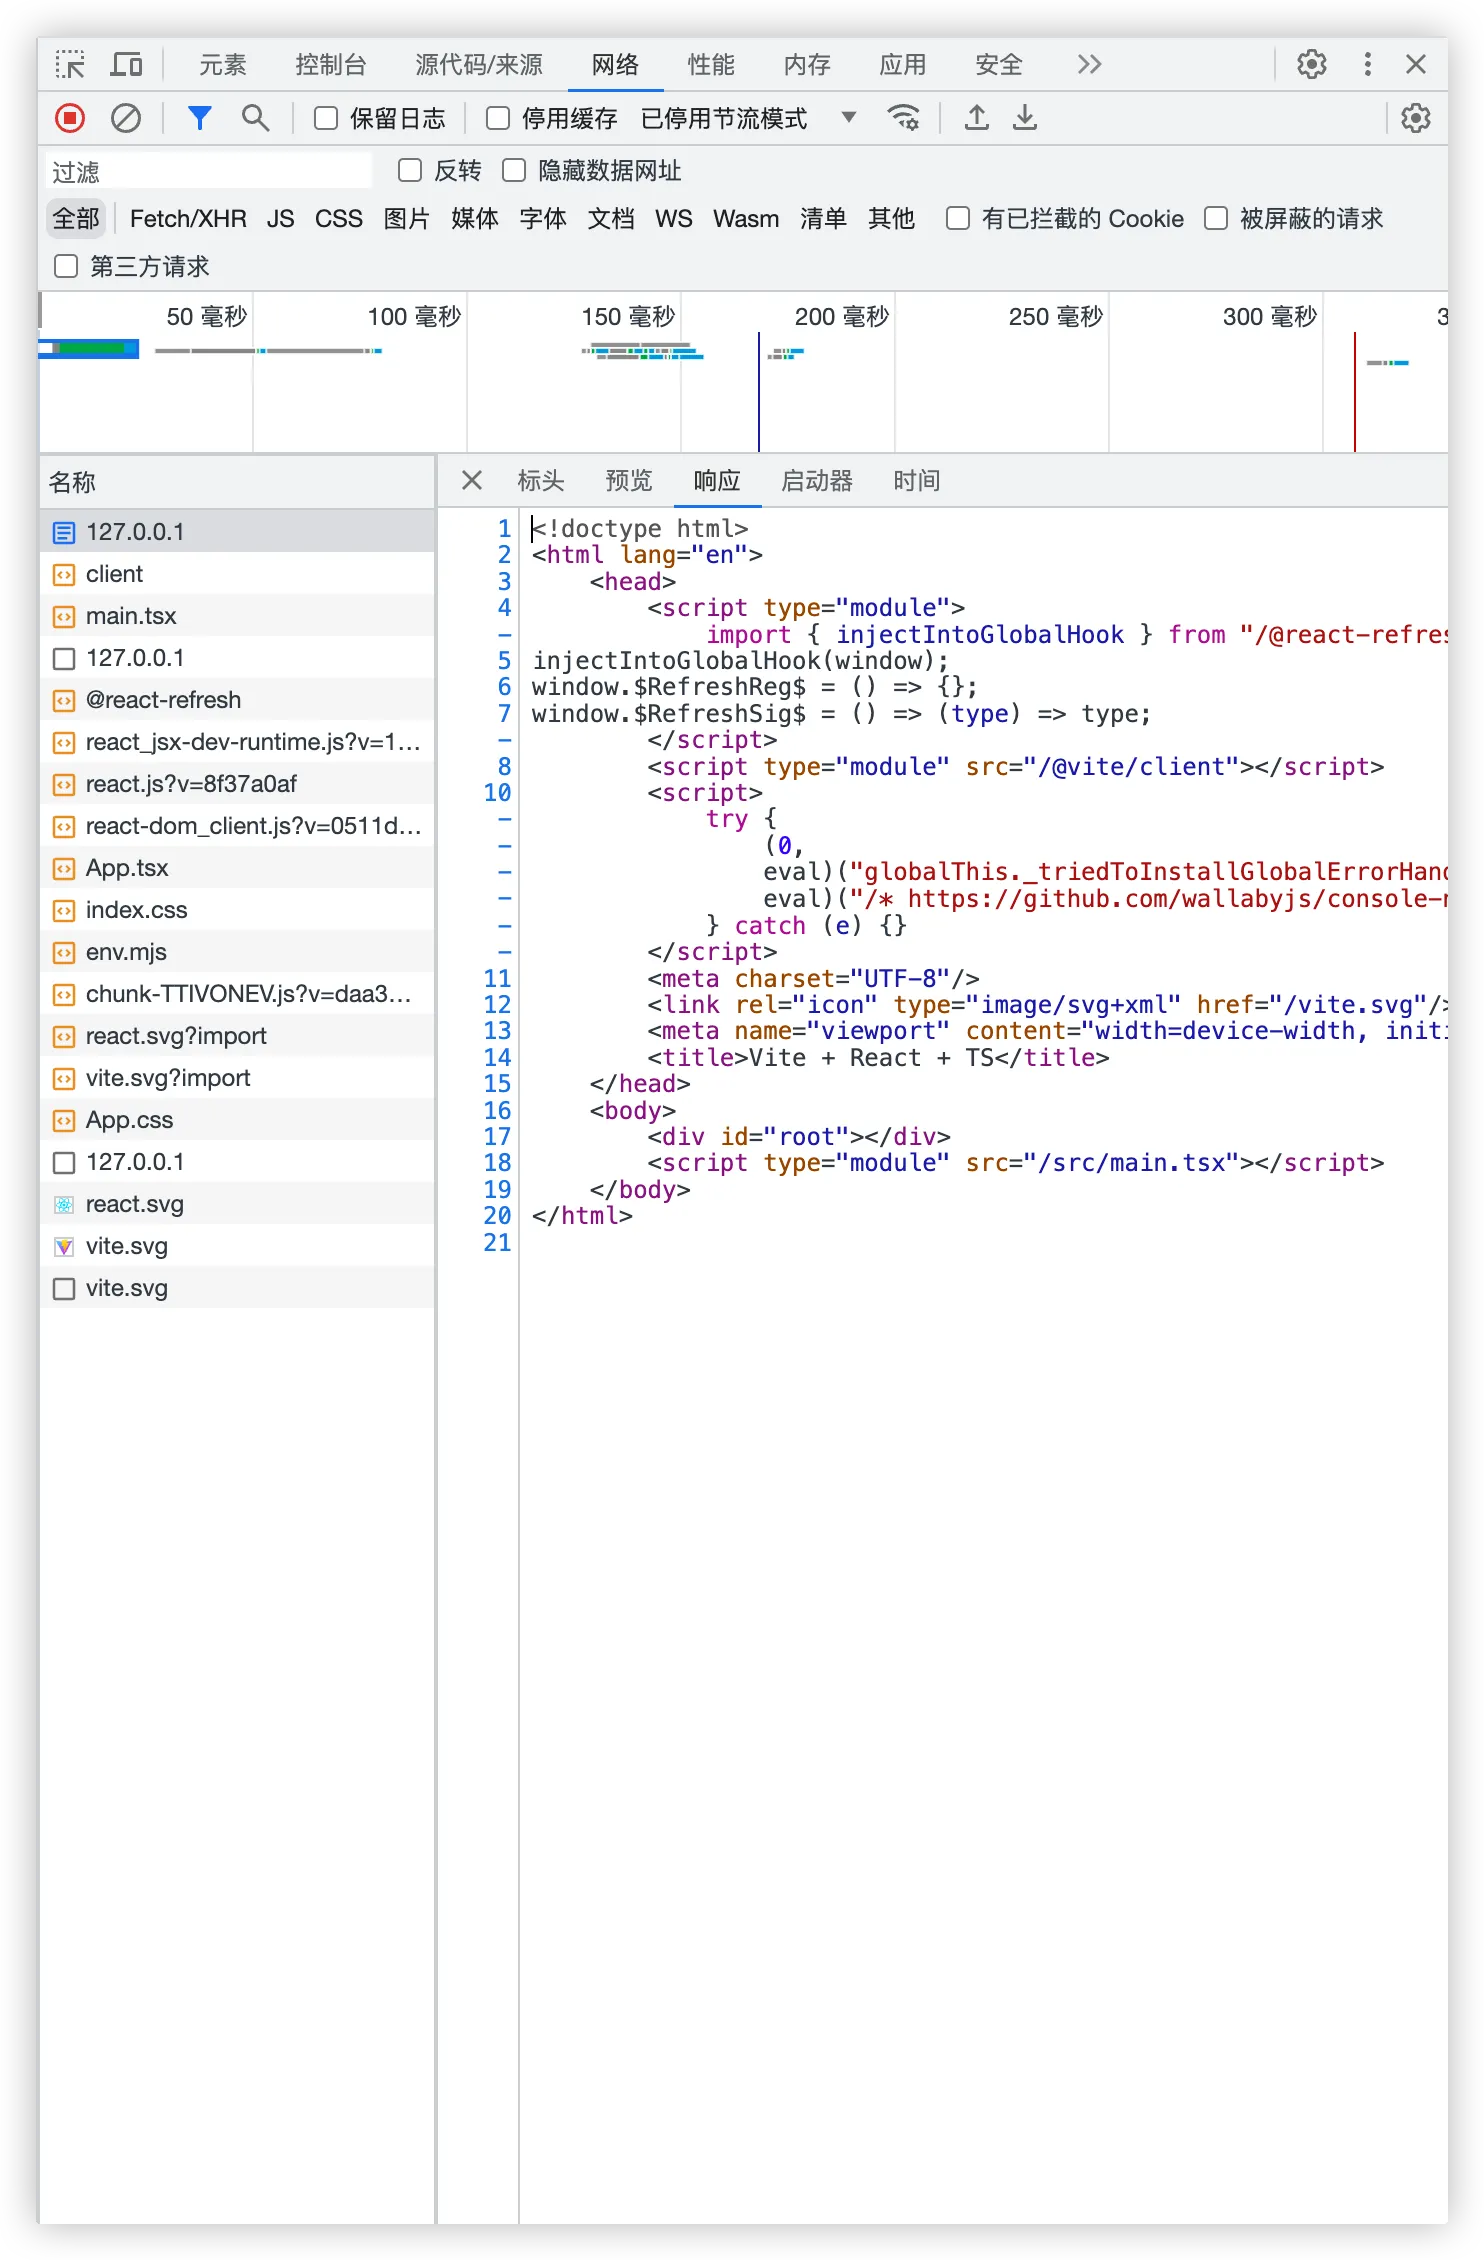Stop recording network log
Screen dimensions: 1484x2260
[x=70, y=119]
